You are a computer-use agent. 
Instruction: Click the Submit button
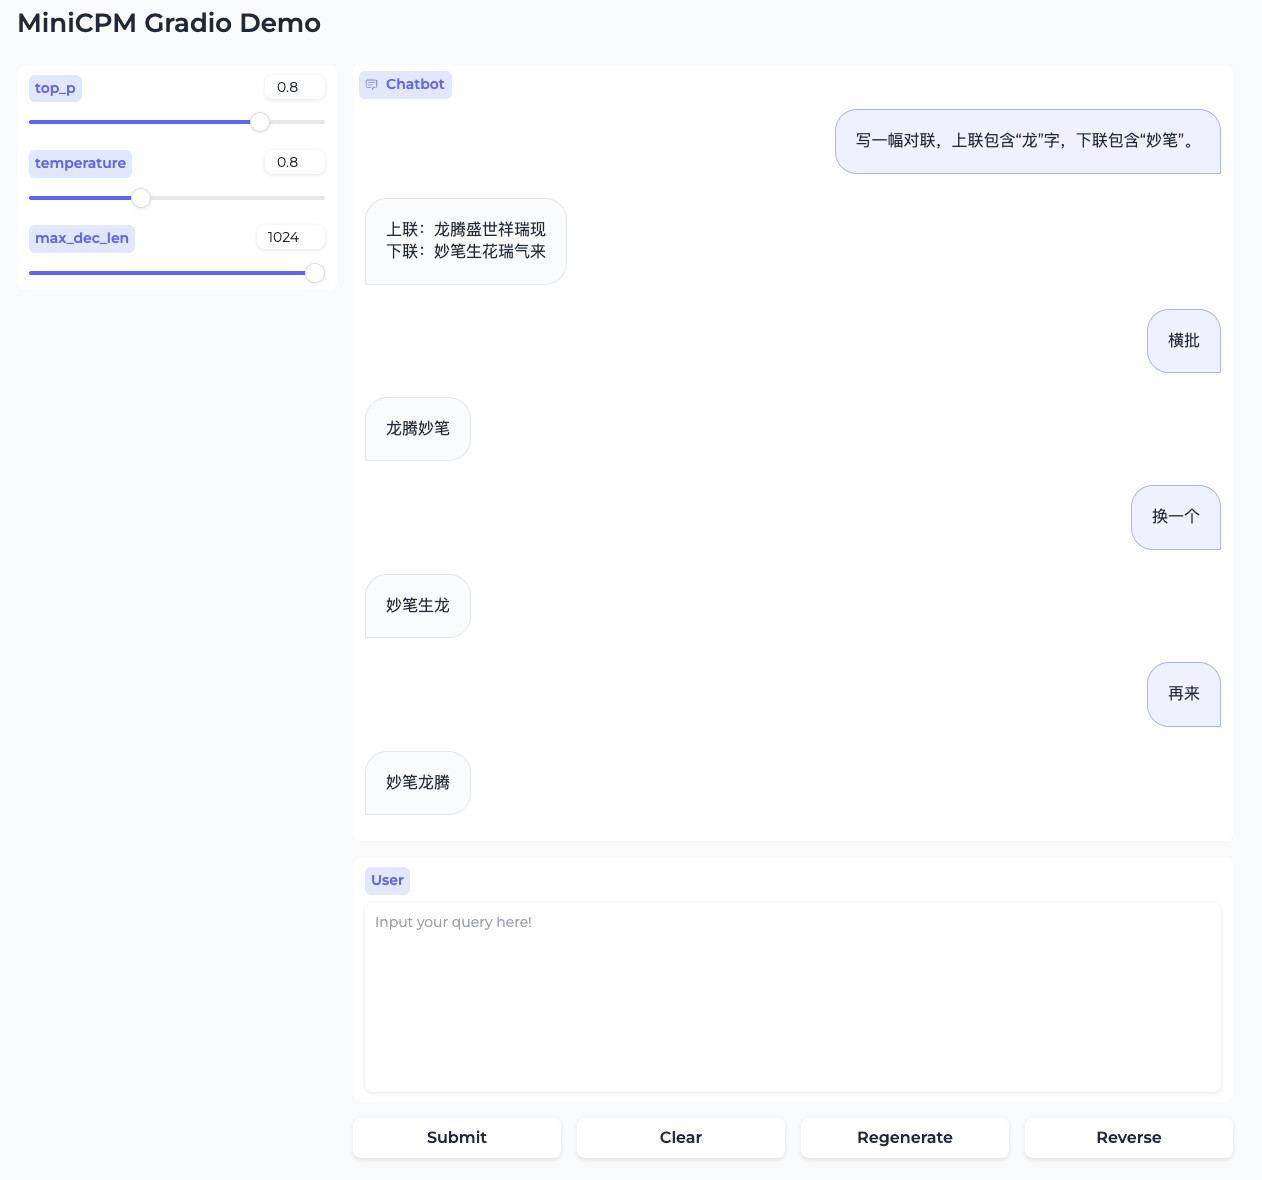[x=457, y=1138]
